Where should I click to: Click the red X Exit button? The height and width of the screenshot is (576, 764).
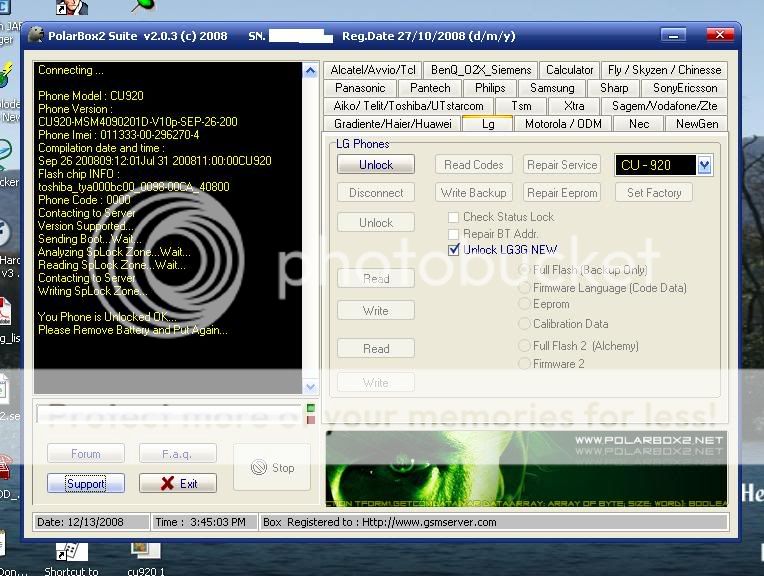[x=178, y=483]
